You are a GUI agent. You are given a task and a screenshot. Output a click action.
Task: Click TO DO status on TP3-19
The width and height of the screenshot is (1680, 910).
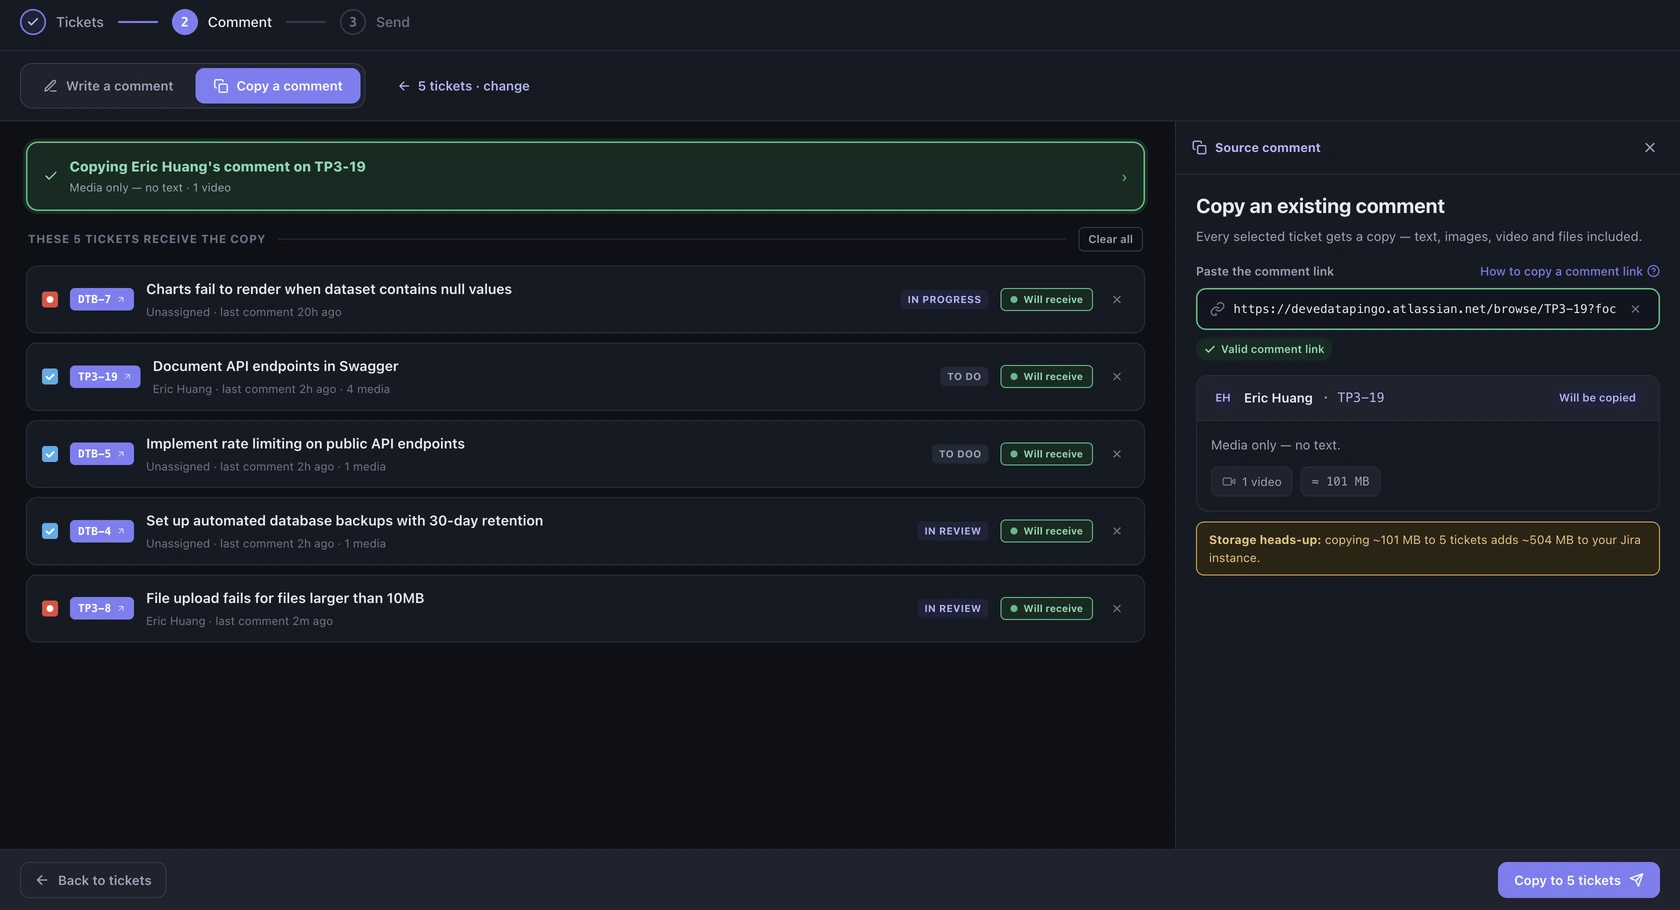coord(964,376)
